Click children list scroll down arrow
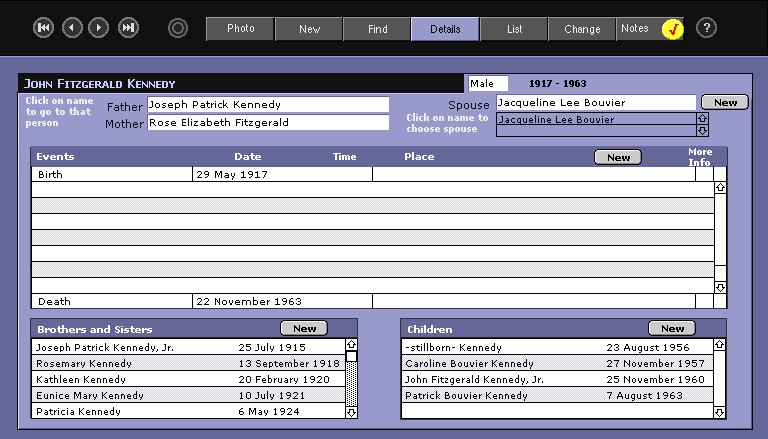The height and width of the screenshot is (439, 768). click(x=719, y=413)
